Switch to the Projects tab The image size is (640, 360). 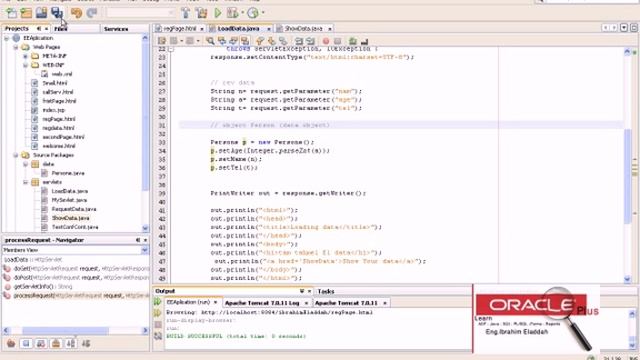click(17, 29)
